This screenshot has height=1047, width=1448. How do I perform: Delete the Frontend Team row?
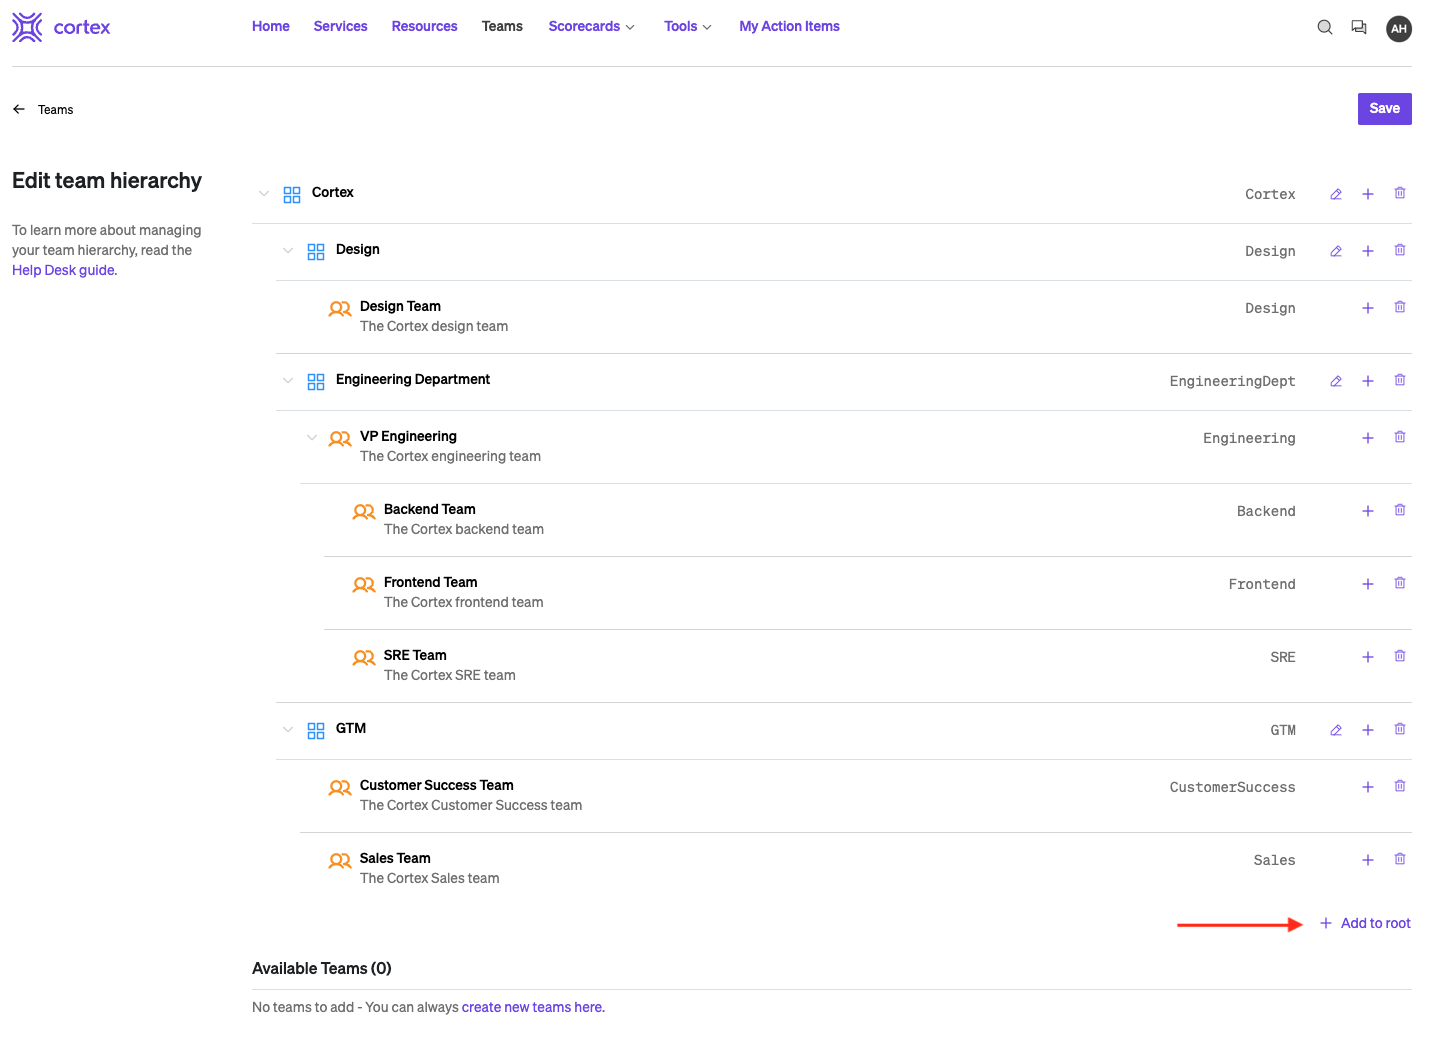[1400, 583]
